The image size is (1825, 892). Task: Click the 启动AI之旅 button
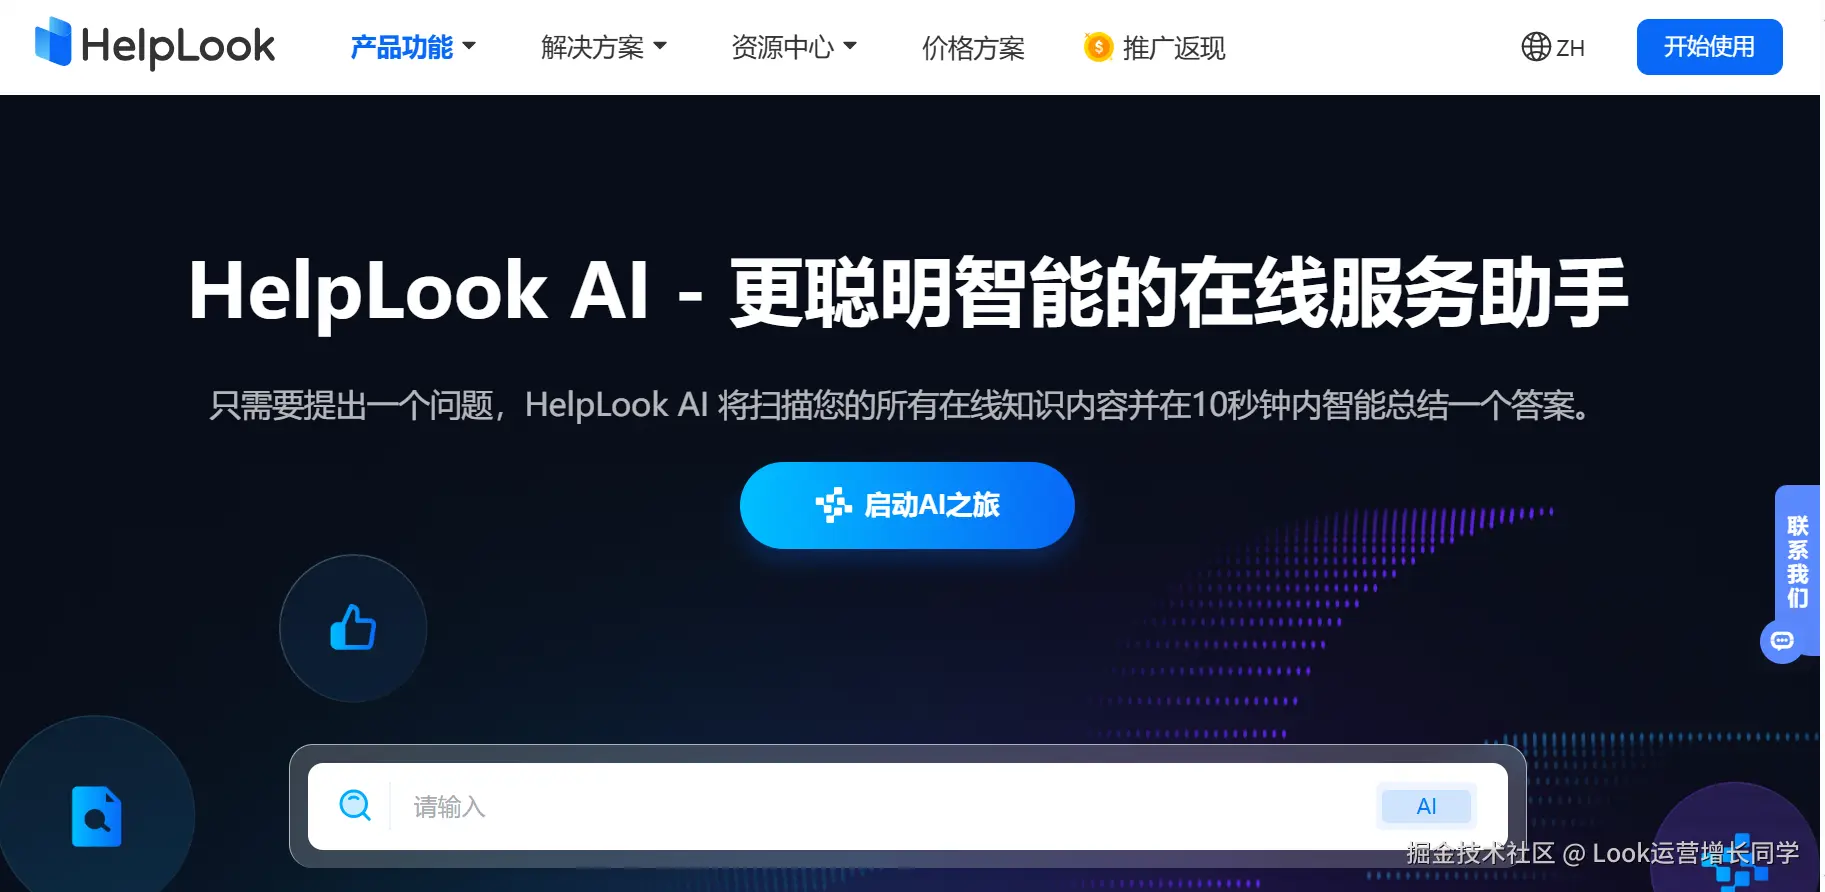907,505
